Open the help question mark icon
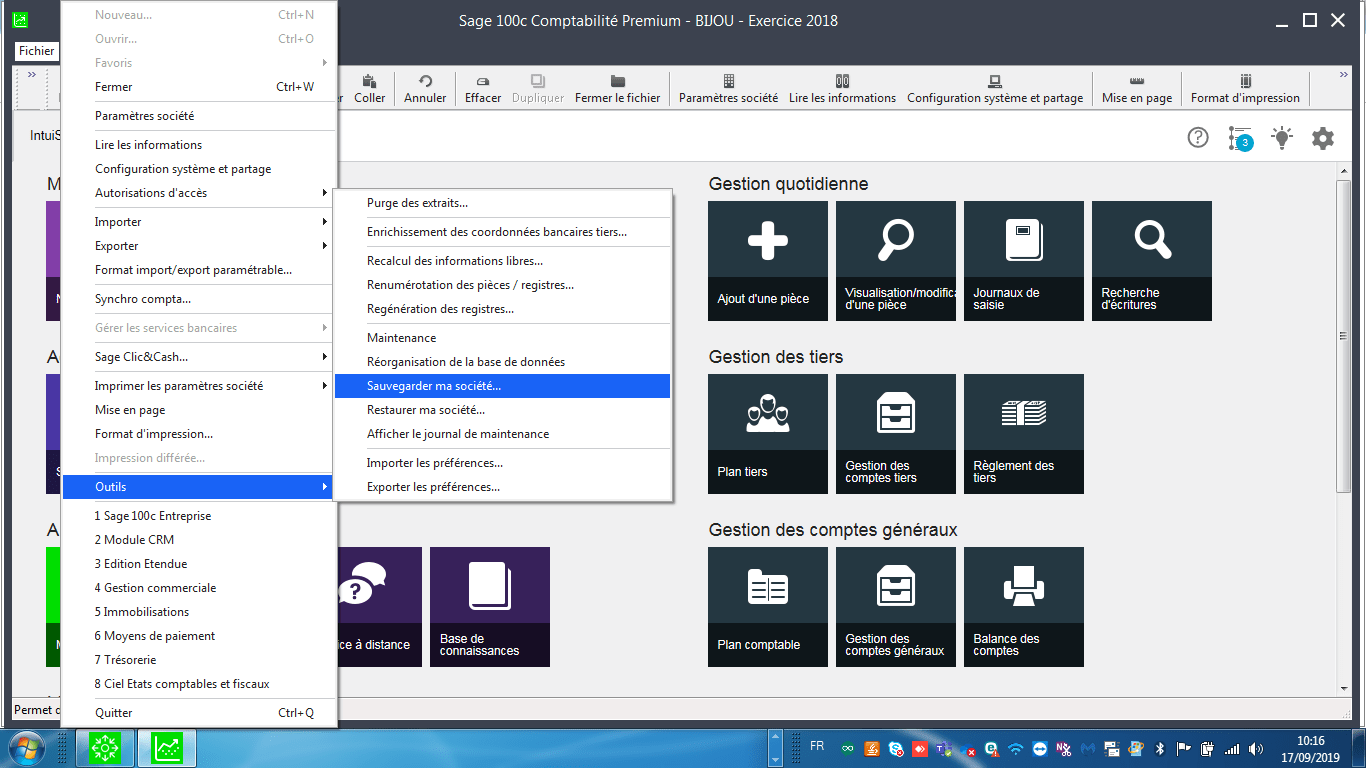The image size is (1366, 768). click(1198, 138)
